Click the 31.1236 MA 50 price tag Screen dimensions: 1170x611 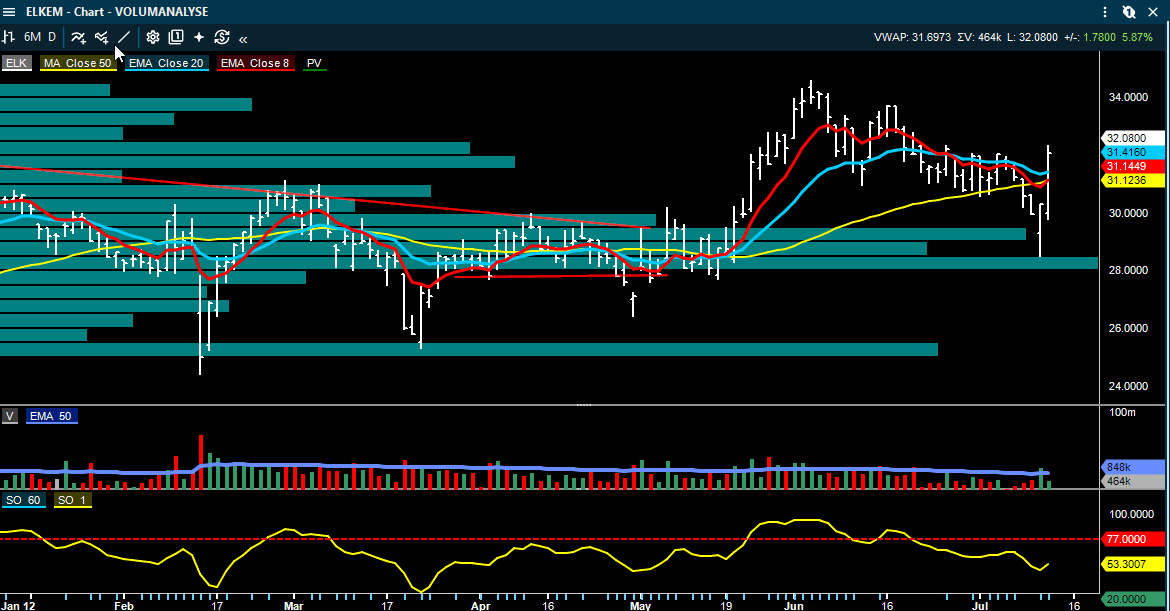[1133, 181]
